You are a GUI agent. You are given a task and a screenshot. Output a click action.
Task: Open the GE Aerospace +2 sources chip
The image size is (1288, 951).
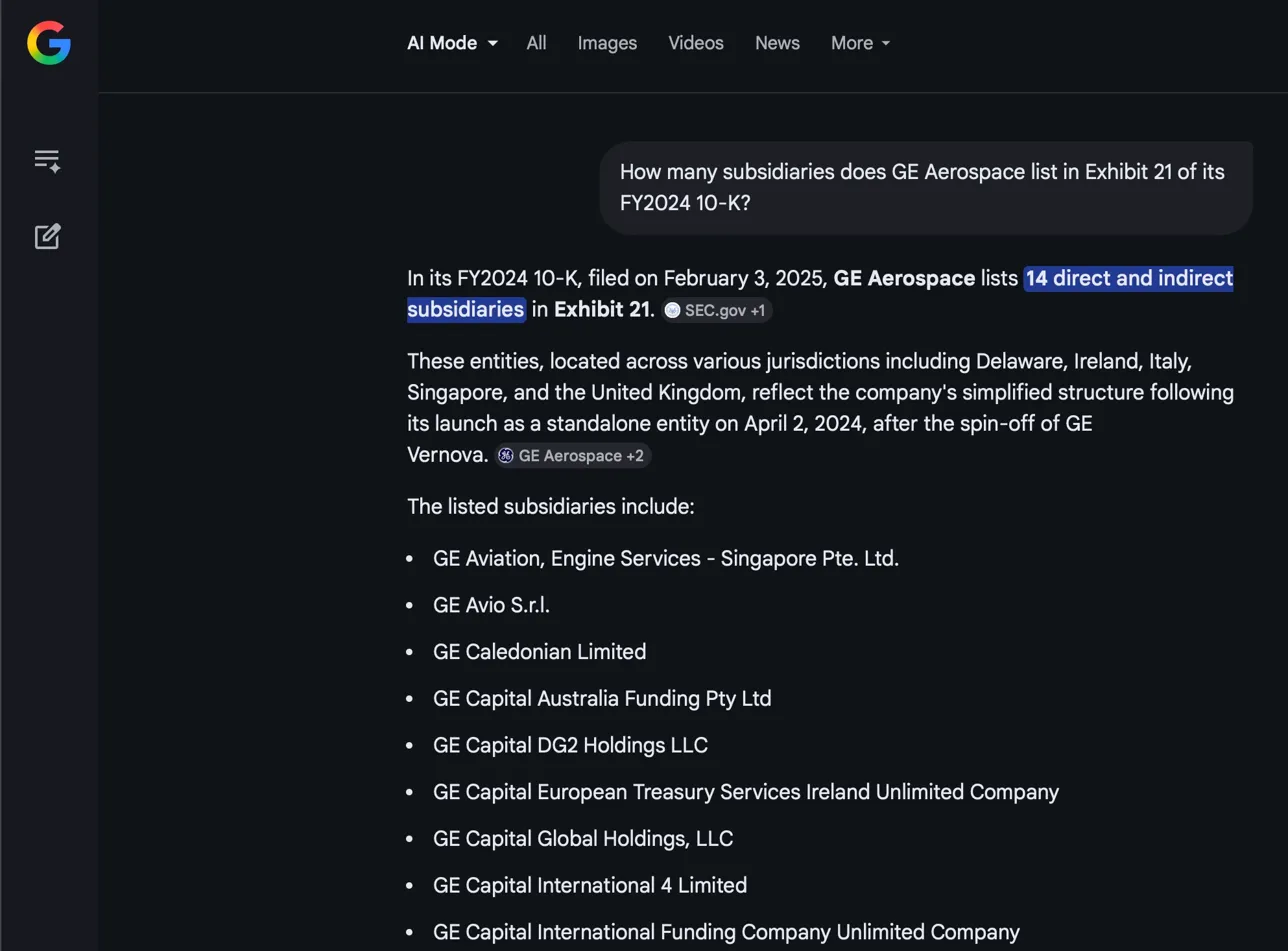point(572,455)
